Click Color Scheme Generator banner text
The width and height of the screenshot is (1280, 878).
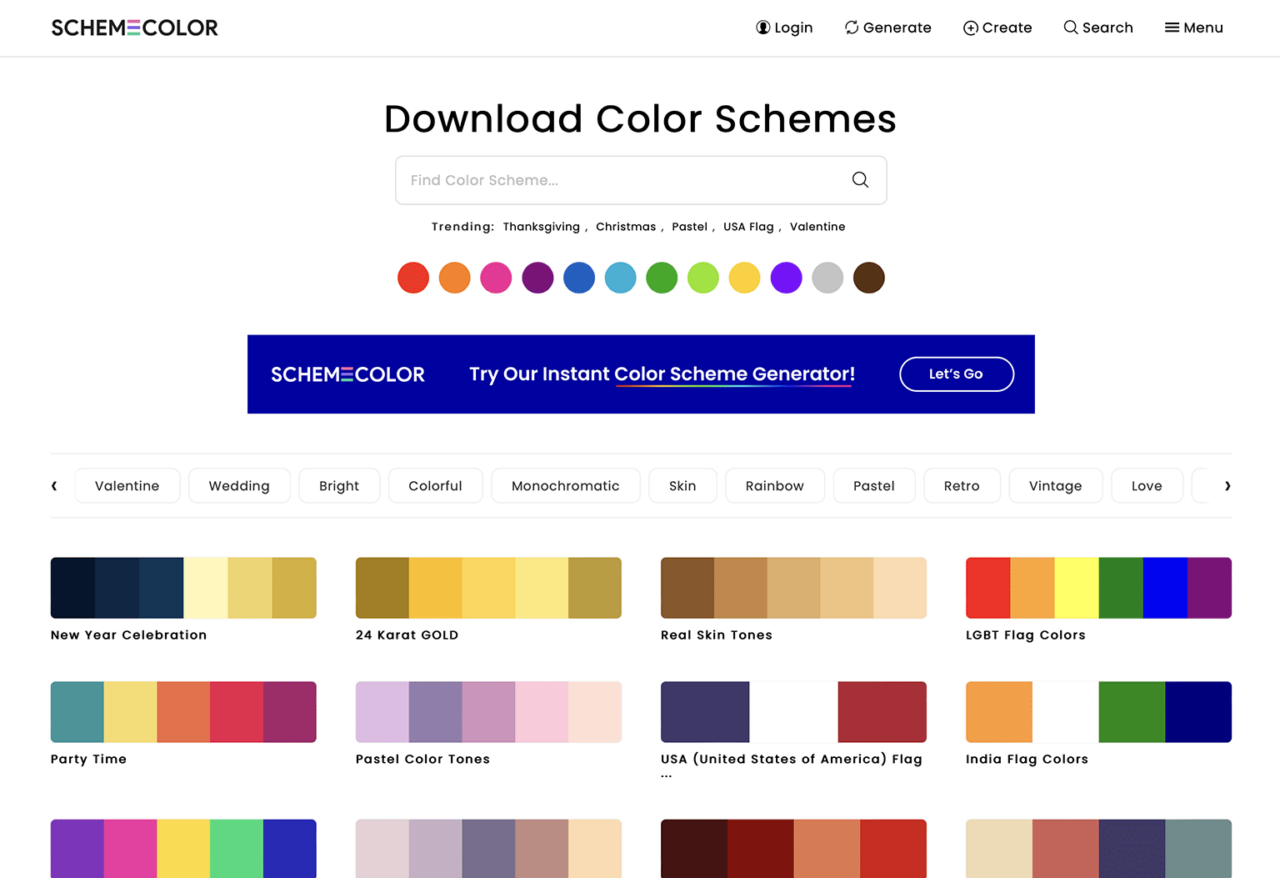click(x=735, y=374)
